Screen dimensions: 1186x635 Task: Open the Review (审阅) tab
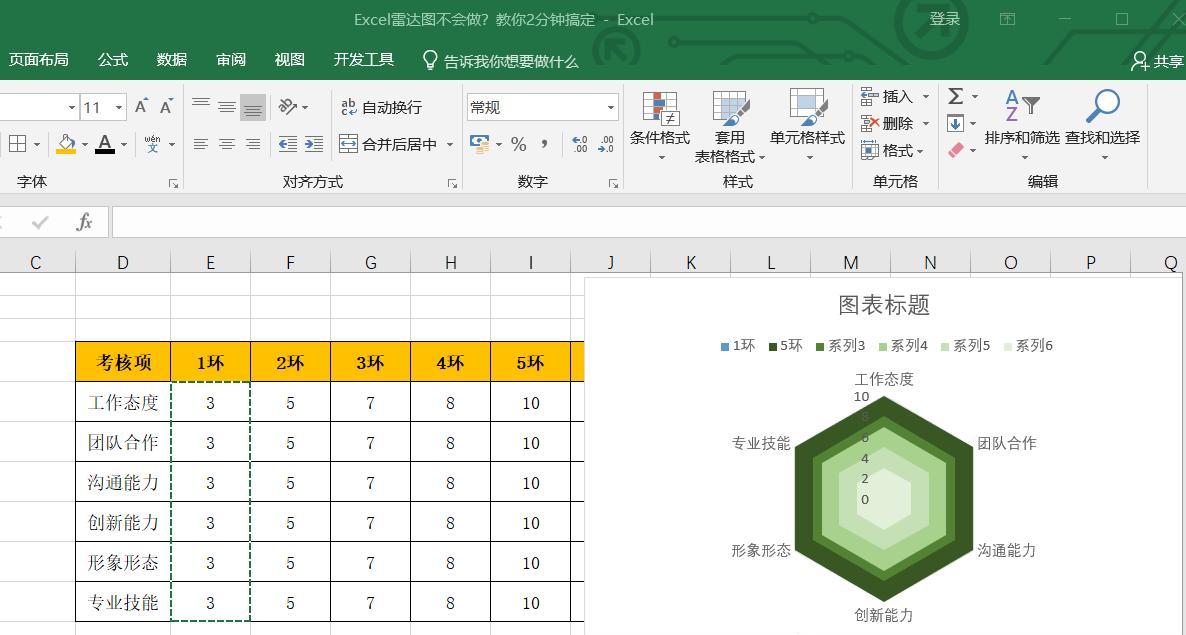231,60
